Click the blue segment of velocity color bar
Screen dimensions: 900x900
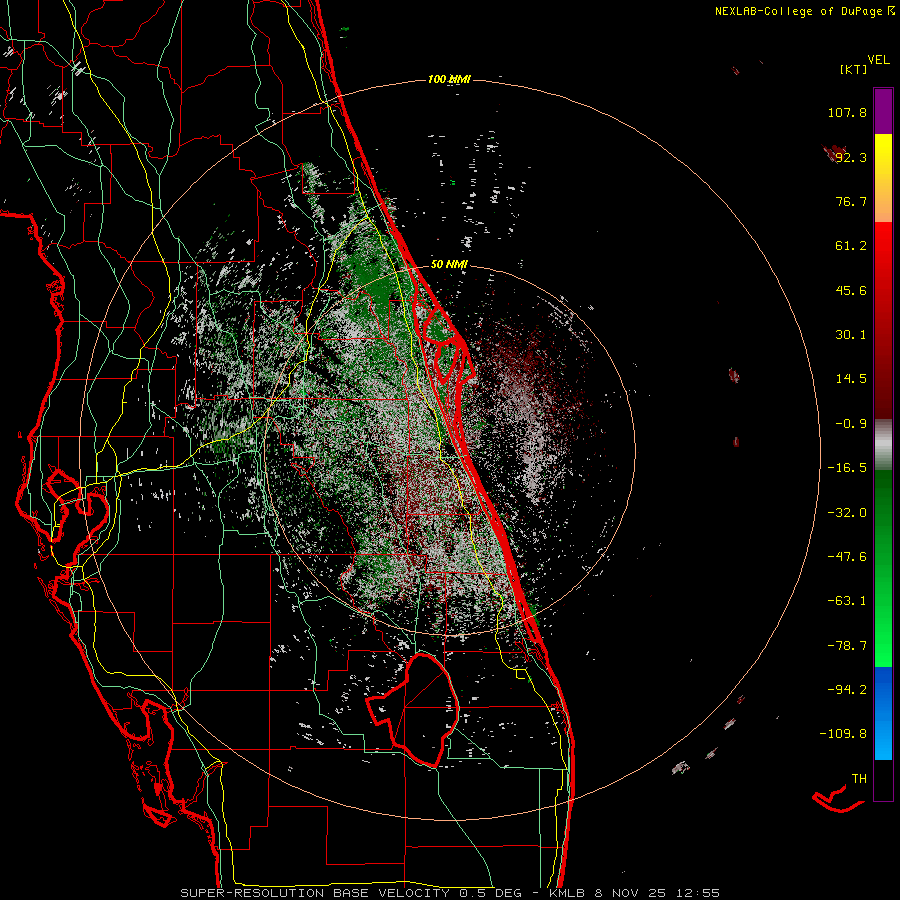click(883, 713)
